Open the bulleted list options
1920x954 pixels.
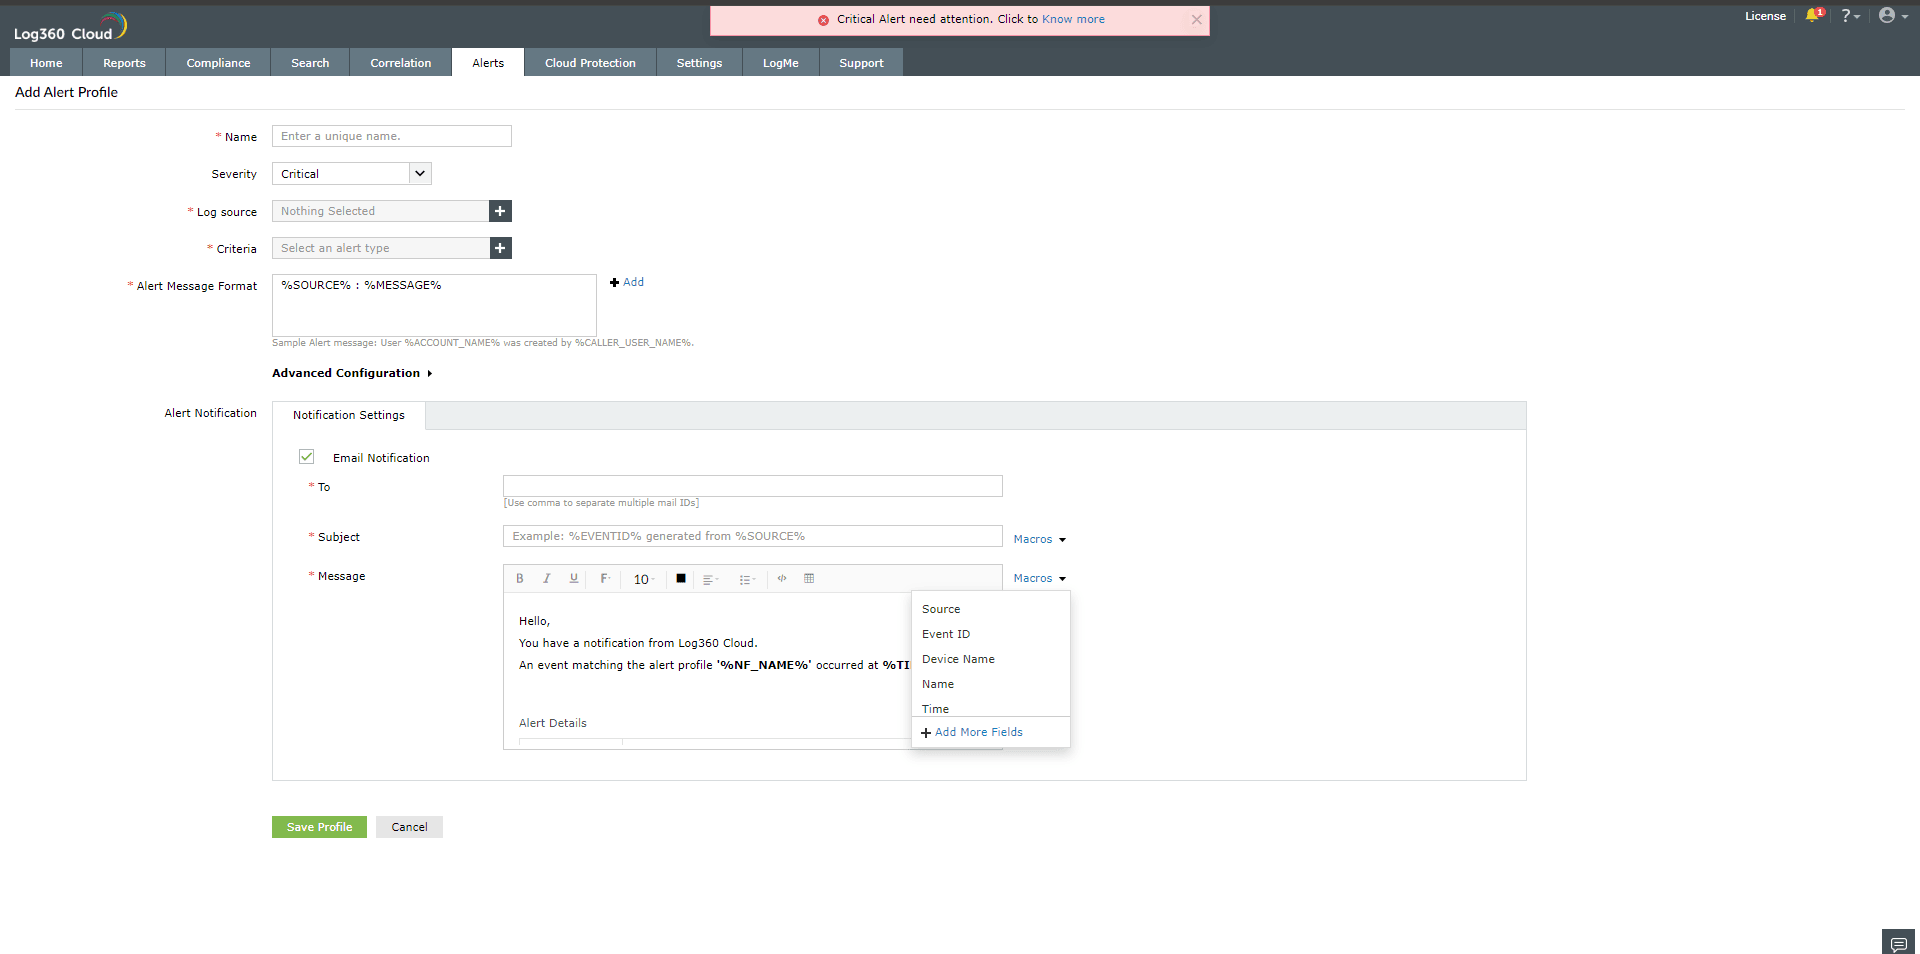(x=747, y=579)
